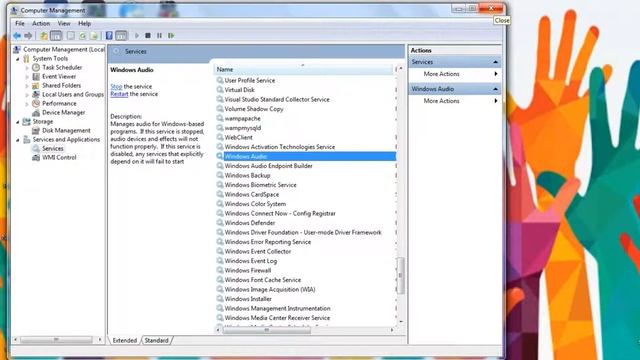Click the Restart Service toolbar icon
This screenshot has width=640, height=360.
coord(171,36)
